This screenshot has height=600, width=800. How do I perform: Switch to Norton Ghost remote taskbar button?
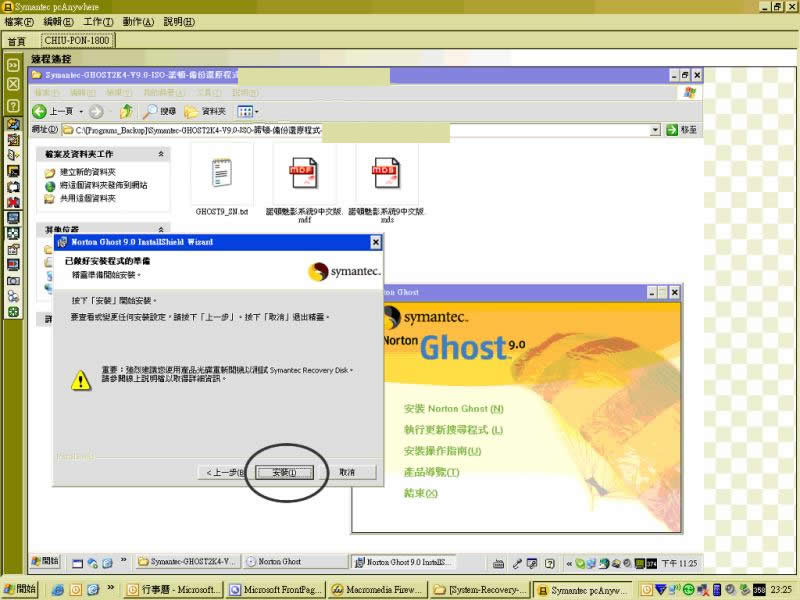pyautogui.click(x=294, y=562)
